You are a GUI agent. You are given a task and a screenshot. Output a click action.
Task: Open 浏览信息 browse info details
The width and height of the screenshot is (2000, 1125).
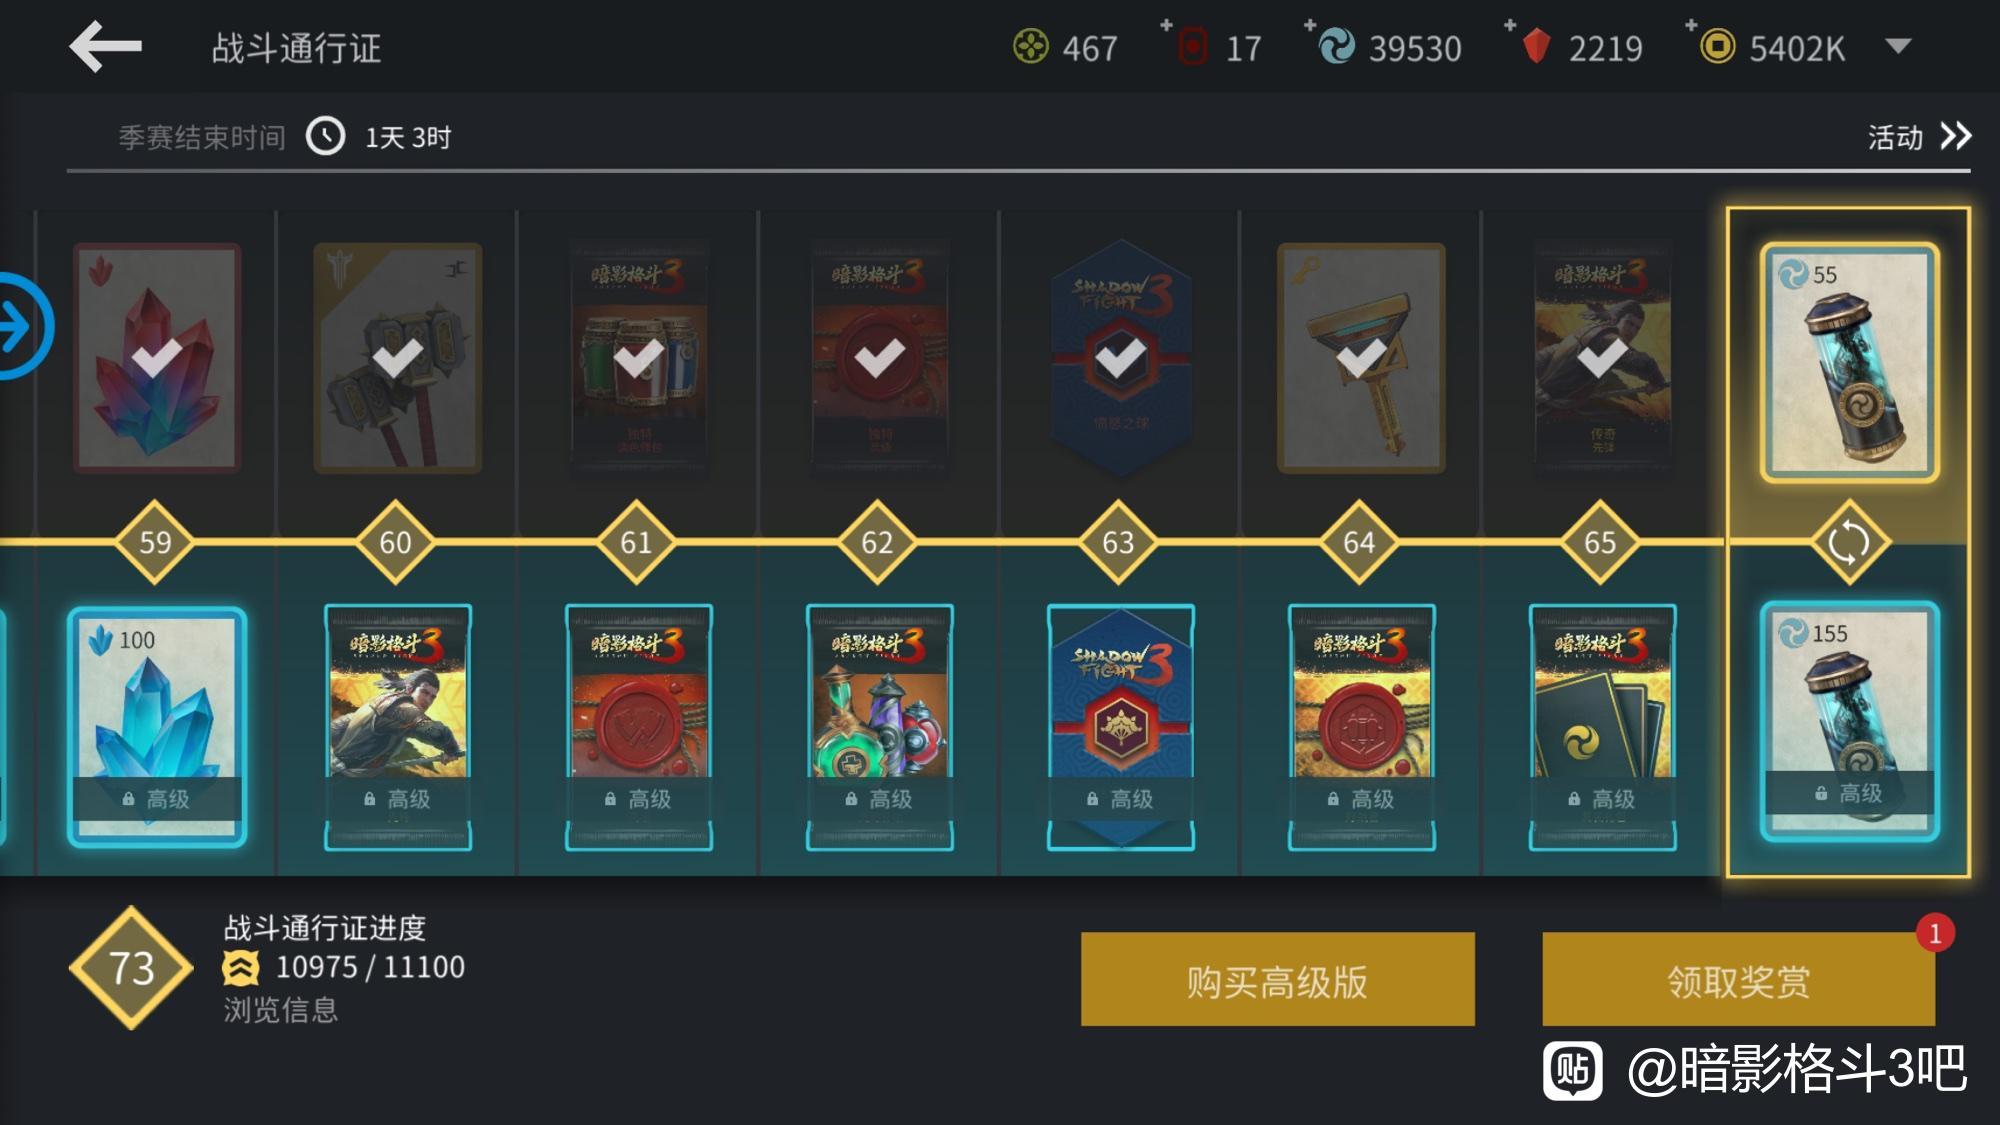[281, 1010]
